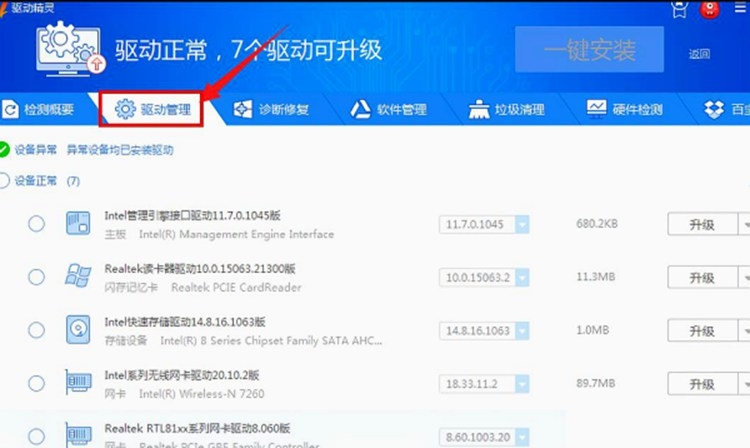
Task: Switch to the 驱动管理 tab
Action: (152, 109)
